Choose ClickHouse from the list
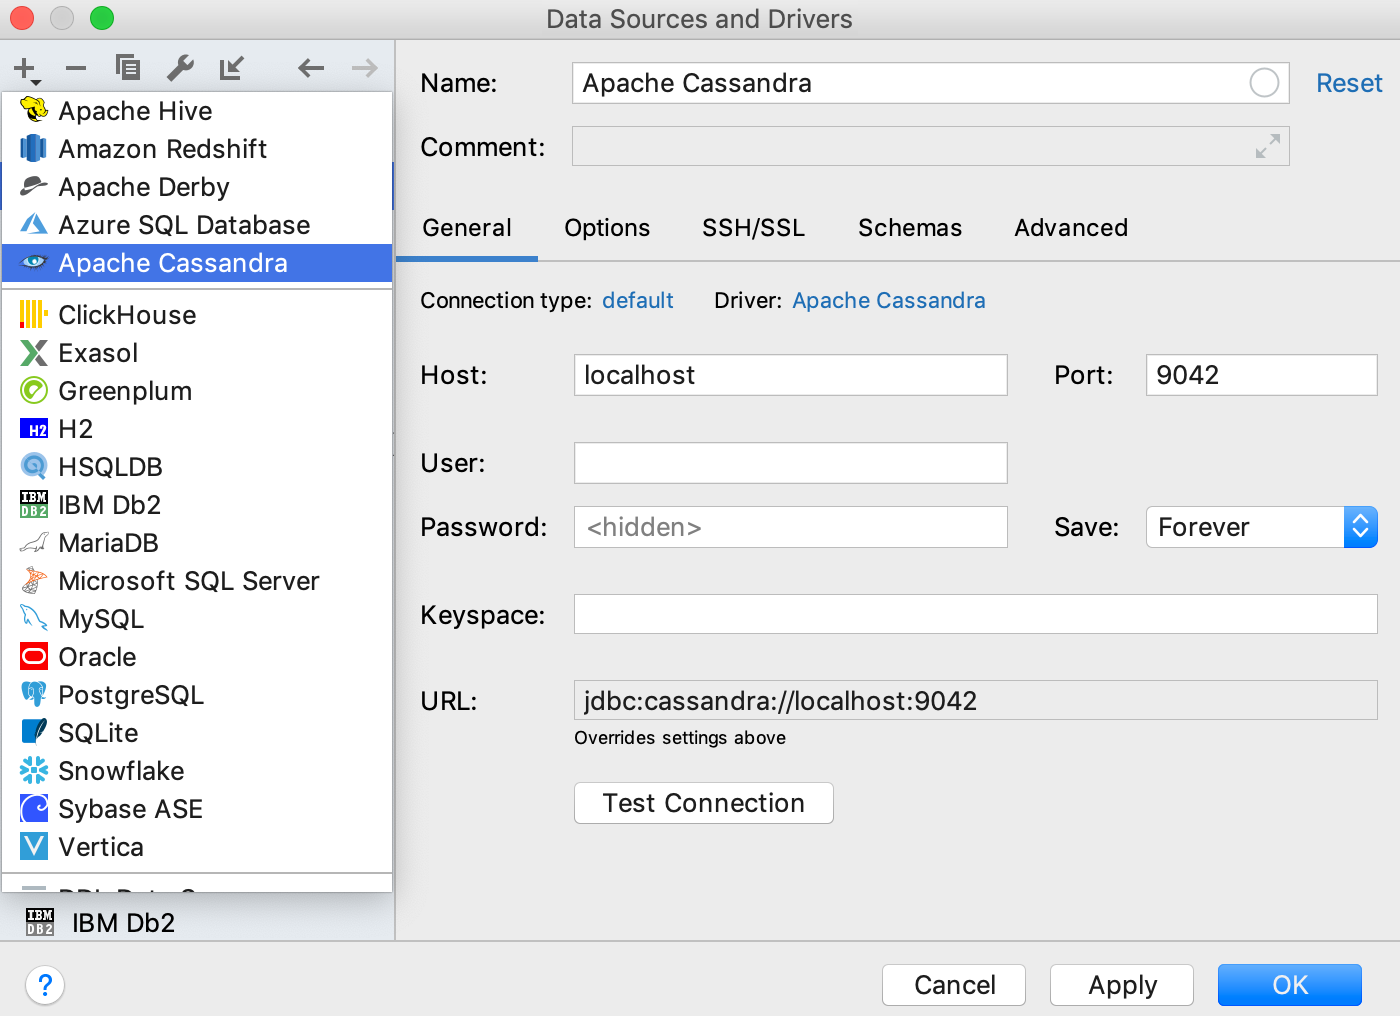The width and height of the screenshot is (1400, 1016). point(197,315)
